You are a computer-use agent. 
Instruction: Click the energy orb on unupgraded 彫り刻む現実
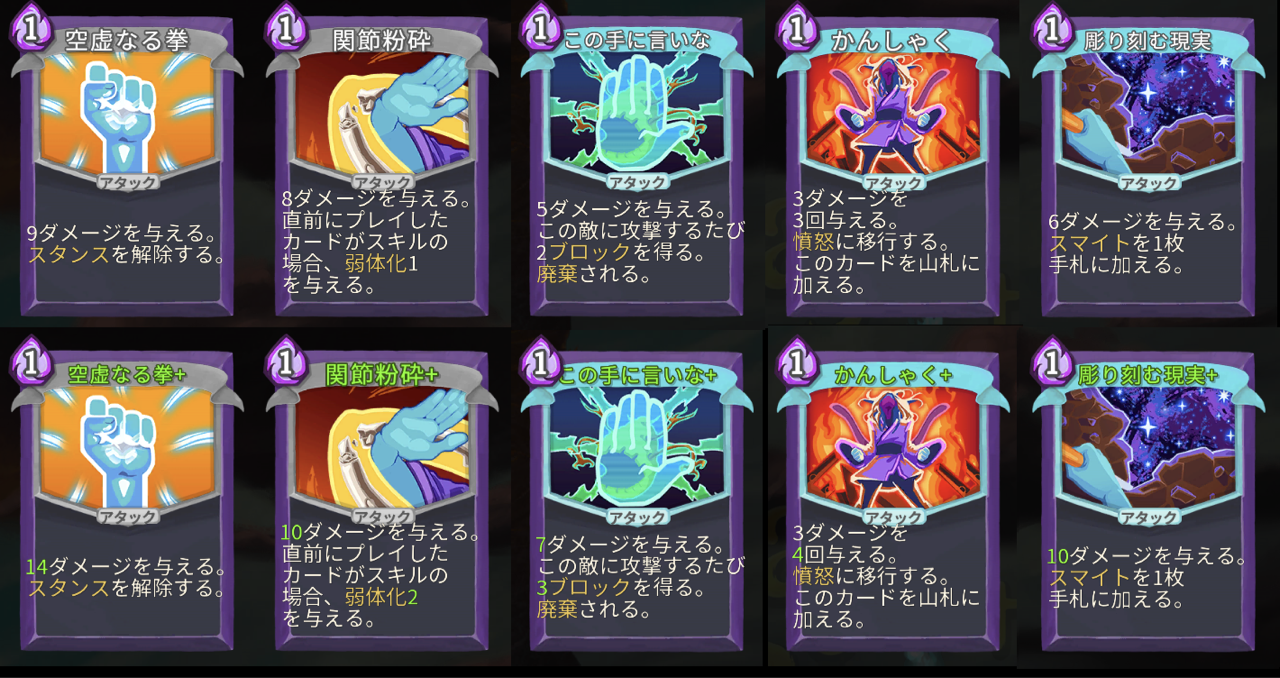click(1053, 27)
